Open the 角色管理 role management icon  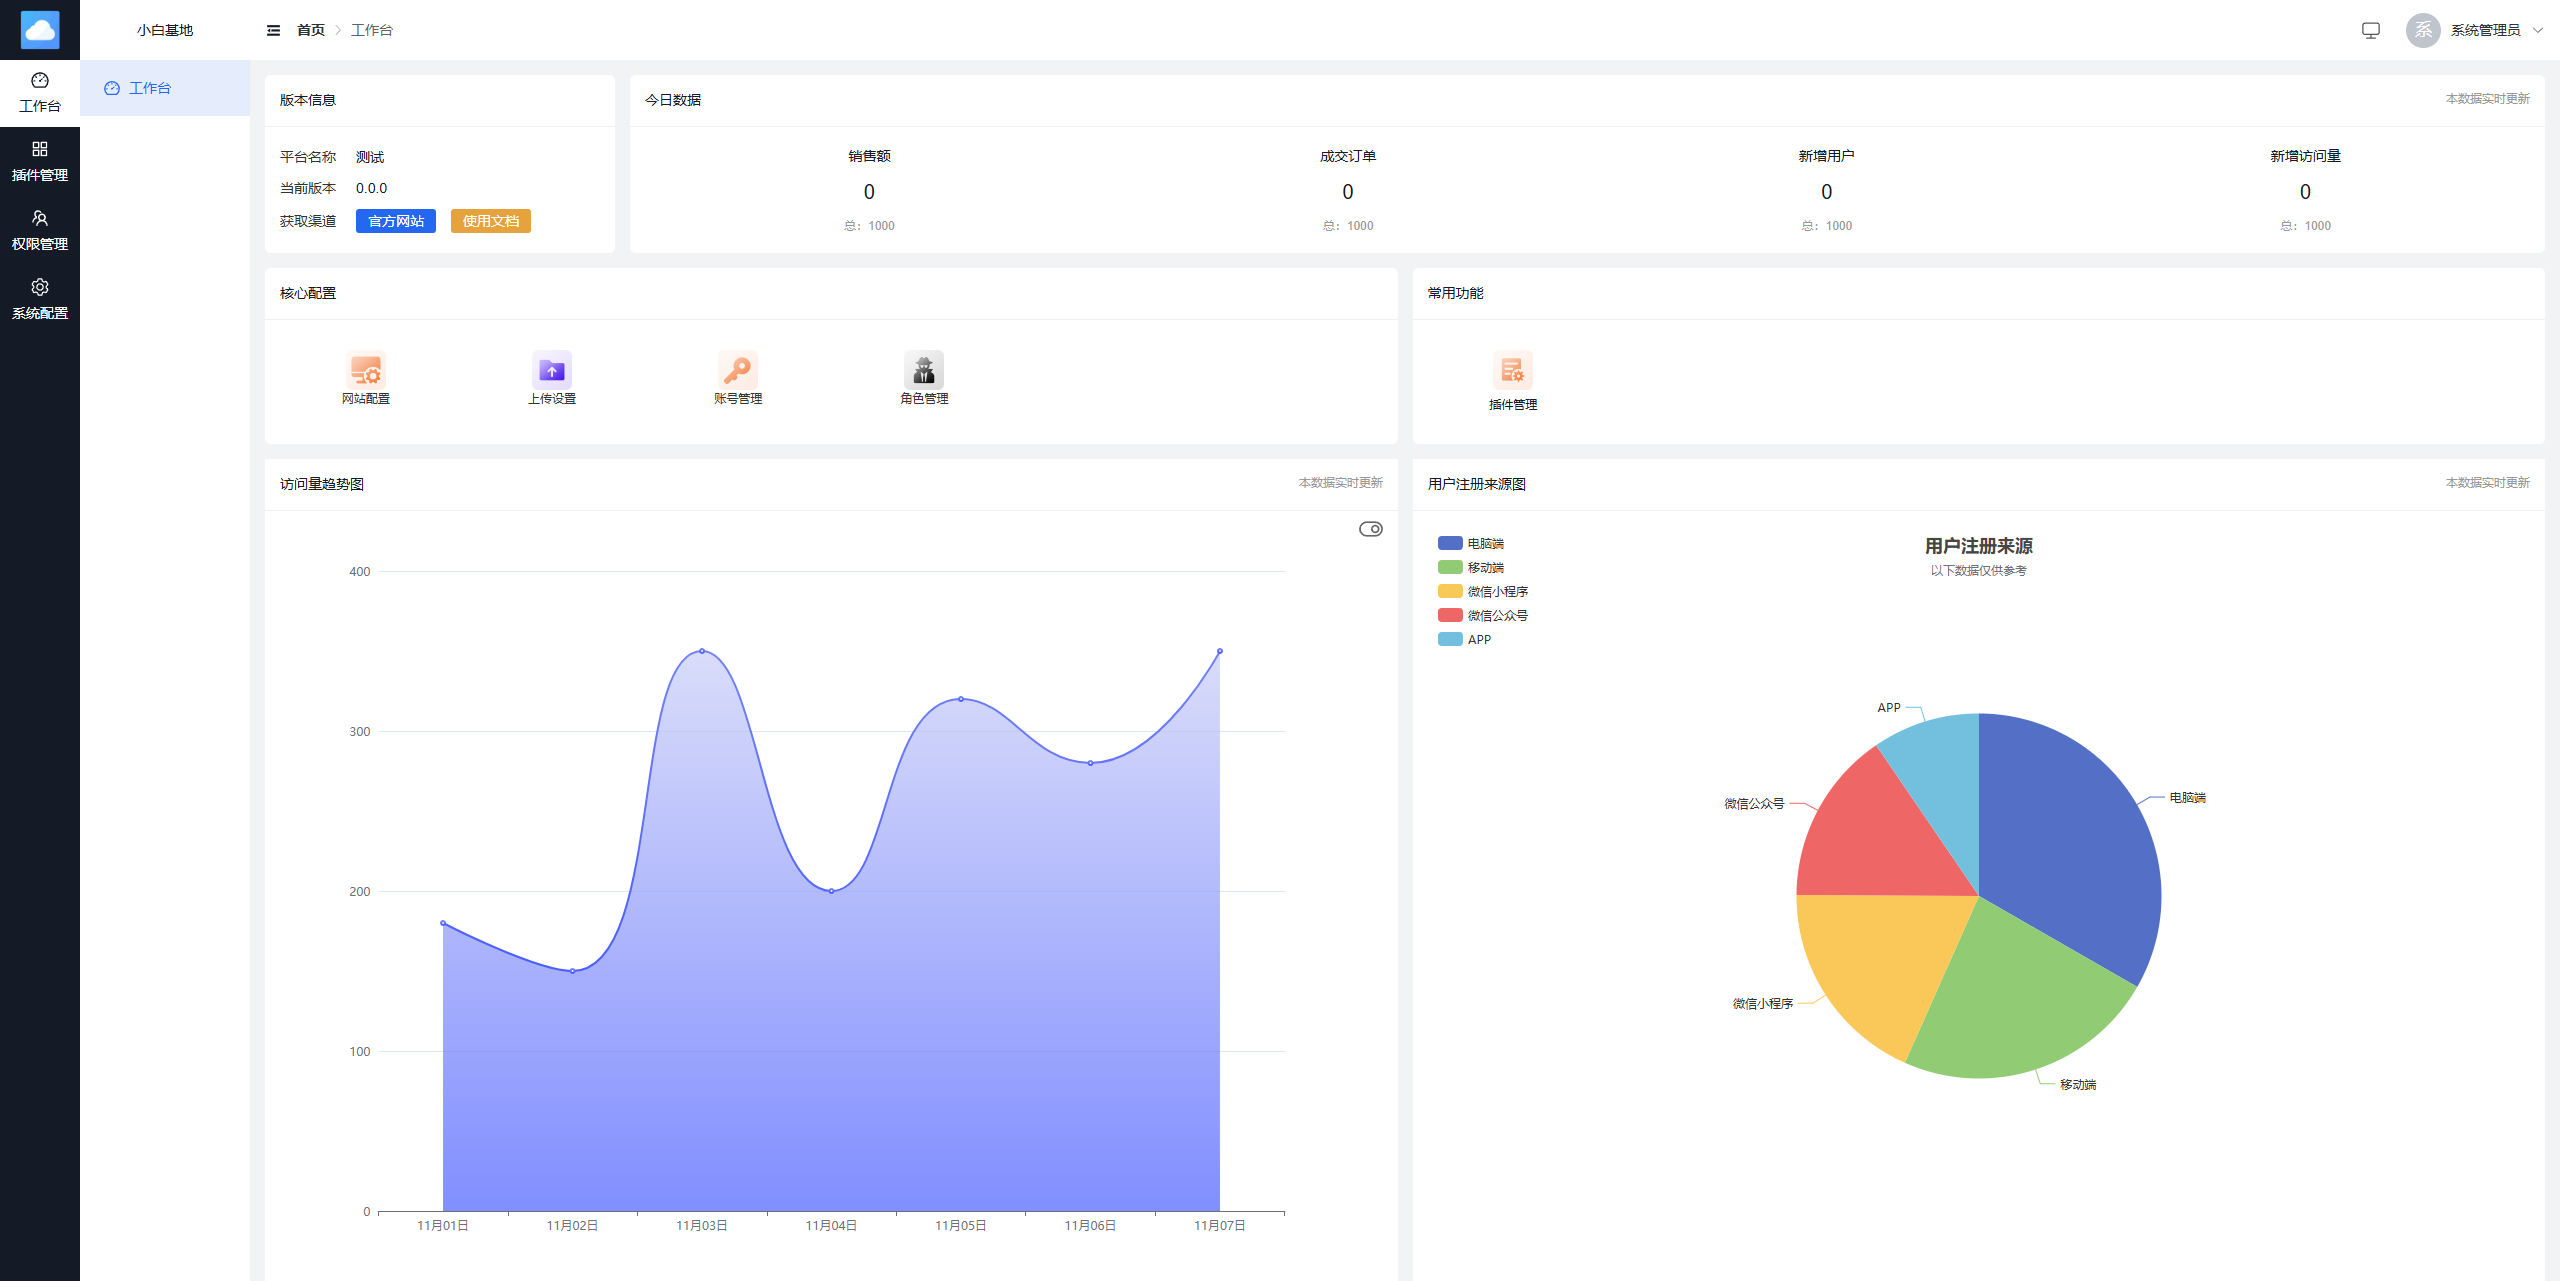(x=924, y=371)
